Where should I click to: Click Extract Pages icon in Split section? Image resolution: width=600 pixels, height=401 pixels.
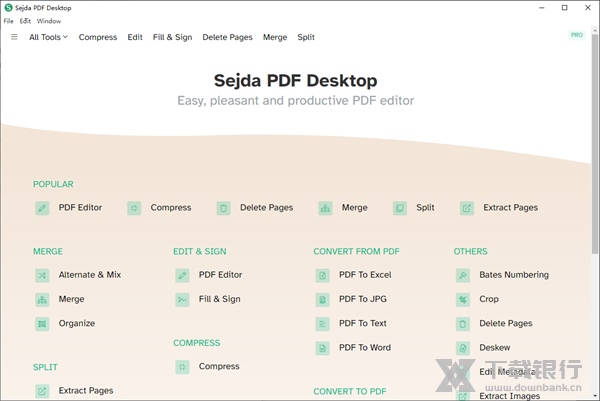42,391
